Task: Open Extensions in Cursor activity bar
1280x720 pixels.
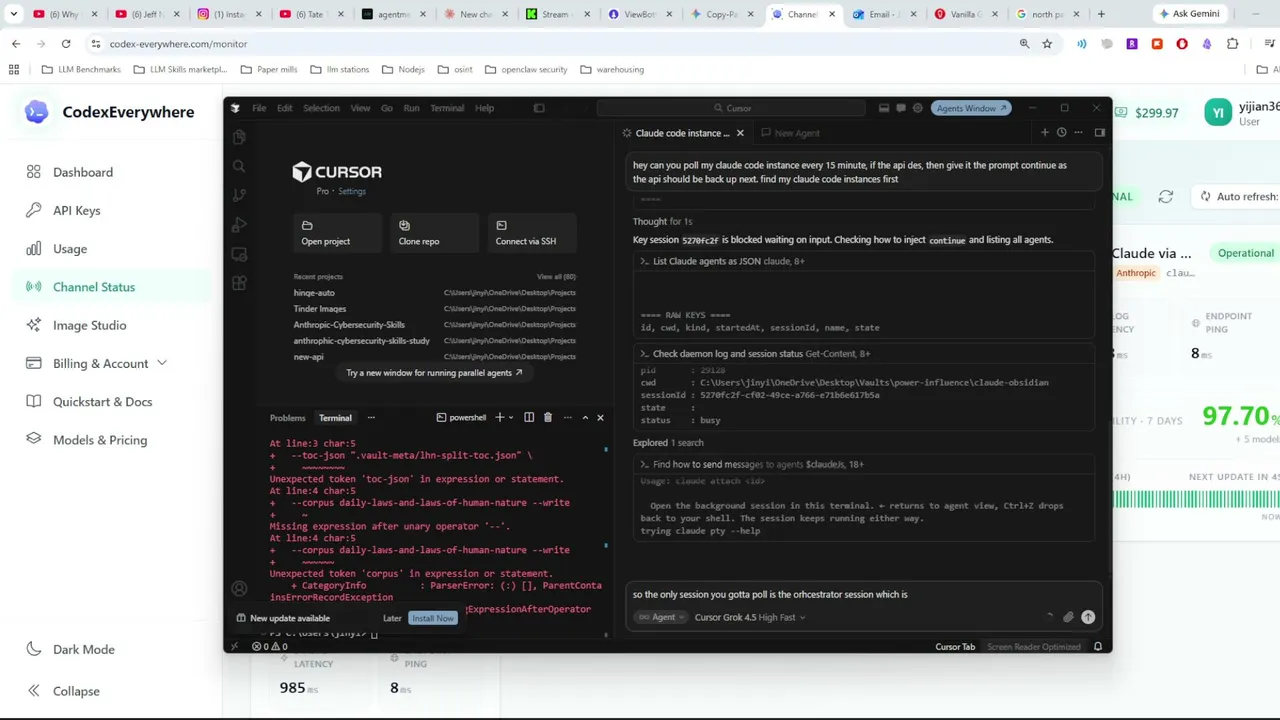Action: point(239,284)
